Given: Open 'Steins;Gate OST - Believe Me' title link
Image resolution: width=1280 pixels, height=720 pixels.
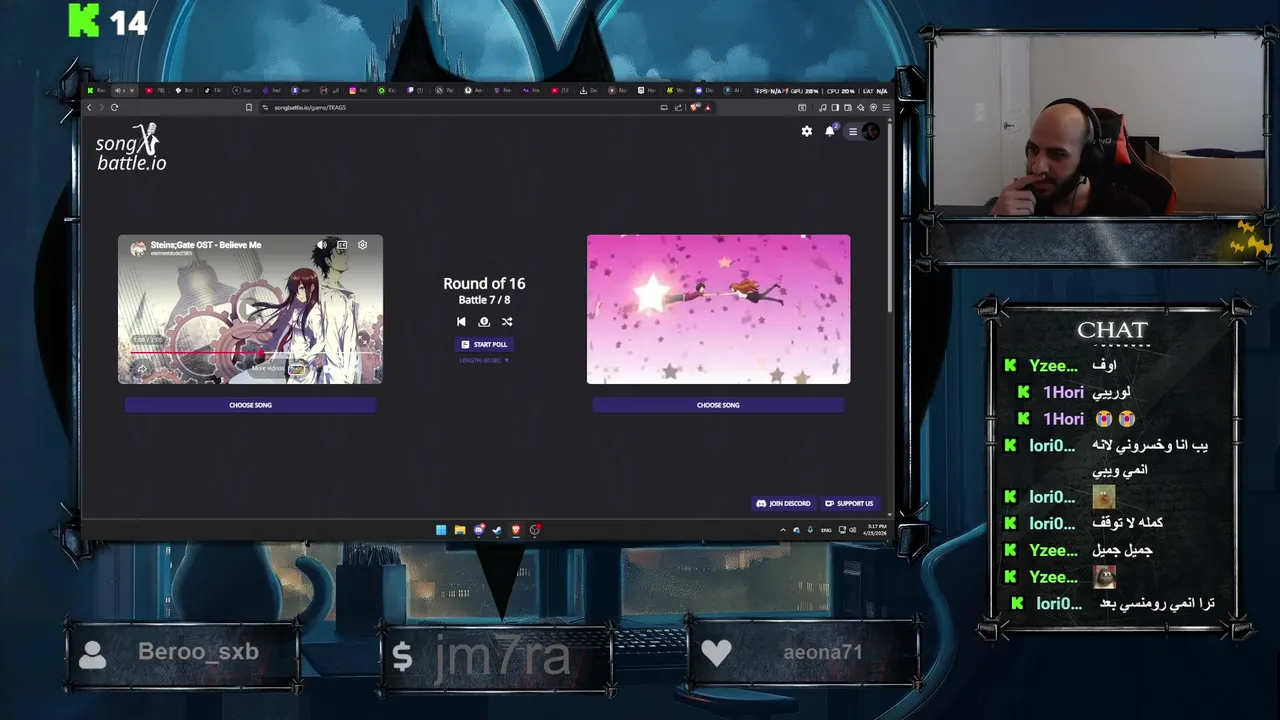Looking at the screenshot, I should [x=206, y=245].
